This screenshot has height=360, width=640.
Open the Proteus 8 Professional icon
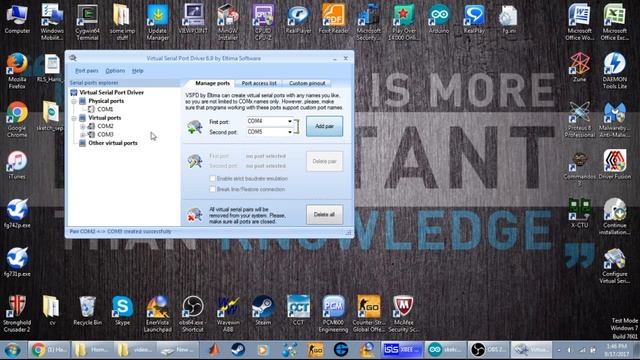pyautogui.click(x=580, y=120)
